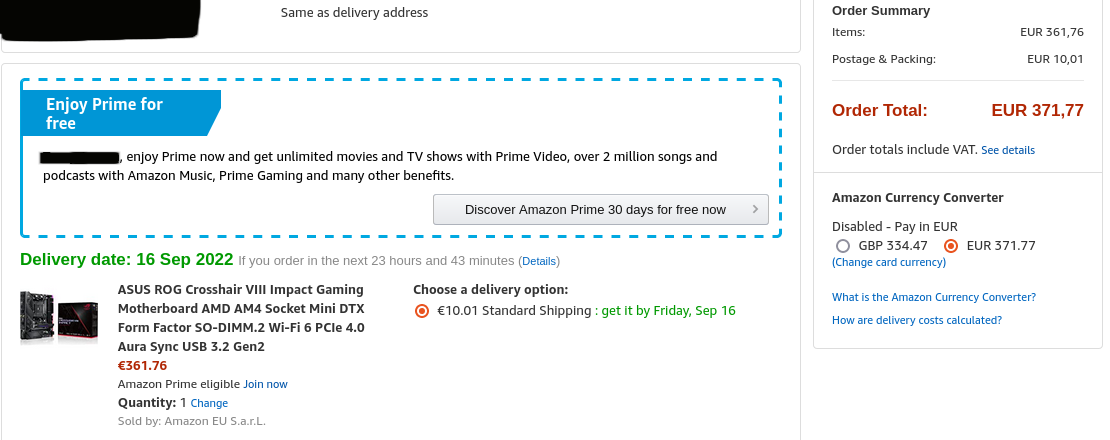Image resolution: width=1110 pixels, height=440 pixels.
Task: Select €10.01 Standard Shipping radio option
Action: click(421, 311)
